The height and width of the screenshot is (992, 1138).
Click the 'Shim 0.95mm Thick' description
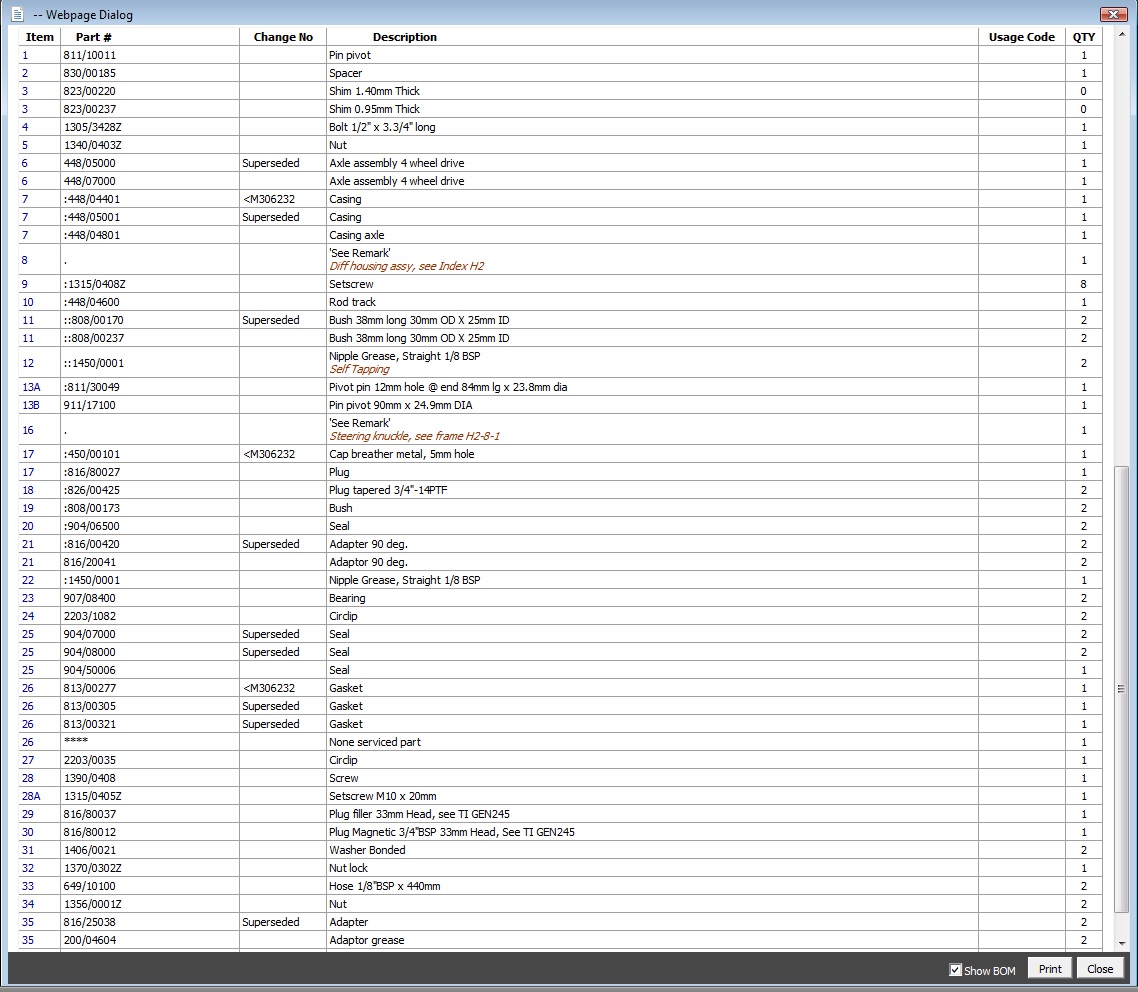(x=374, y=110)
